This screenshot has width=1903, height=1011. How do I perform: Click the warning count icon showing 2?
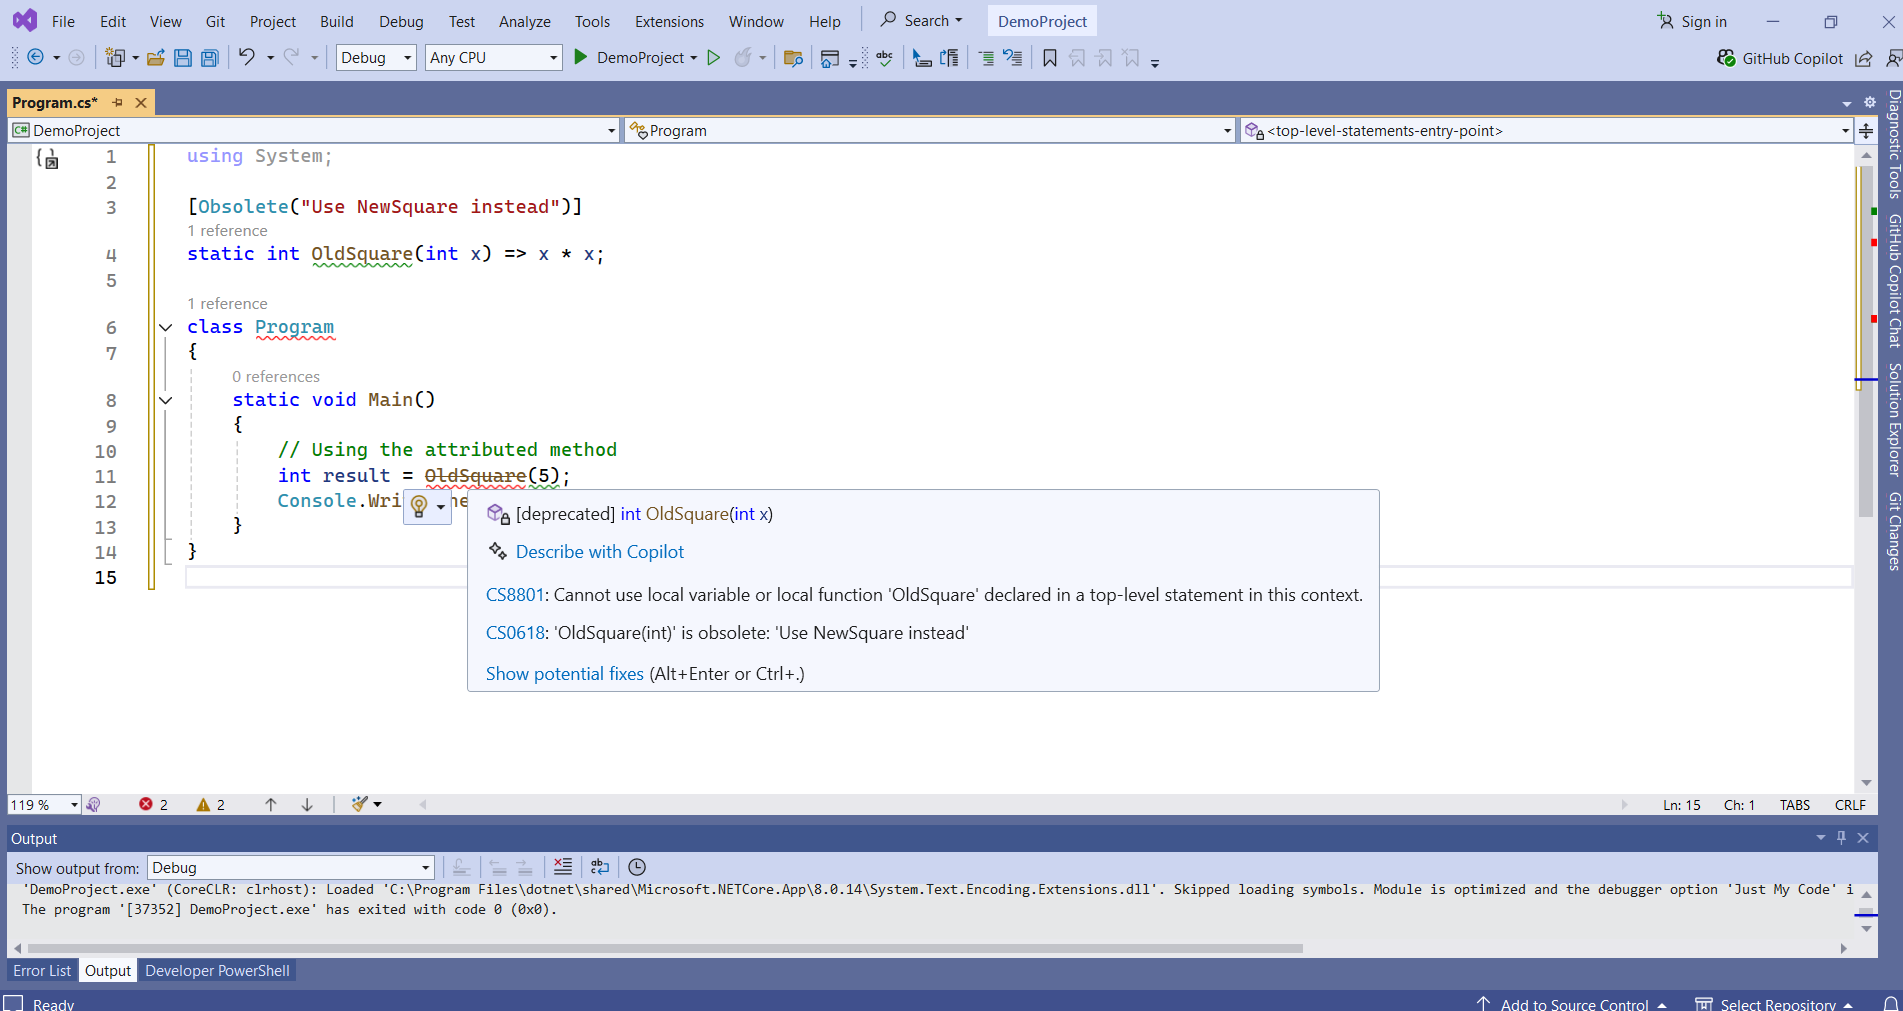[x=203, y=804]
